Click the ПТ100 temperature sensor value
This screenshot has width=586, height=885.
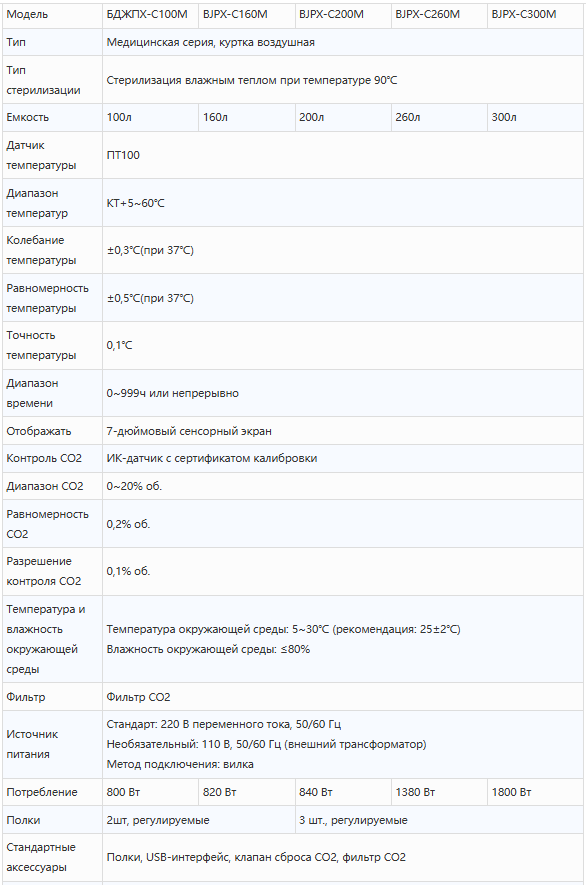tap(123, 155)
